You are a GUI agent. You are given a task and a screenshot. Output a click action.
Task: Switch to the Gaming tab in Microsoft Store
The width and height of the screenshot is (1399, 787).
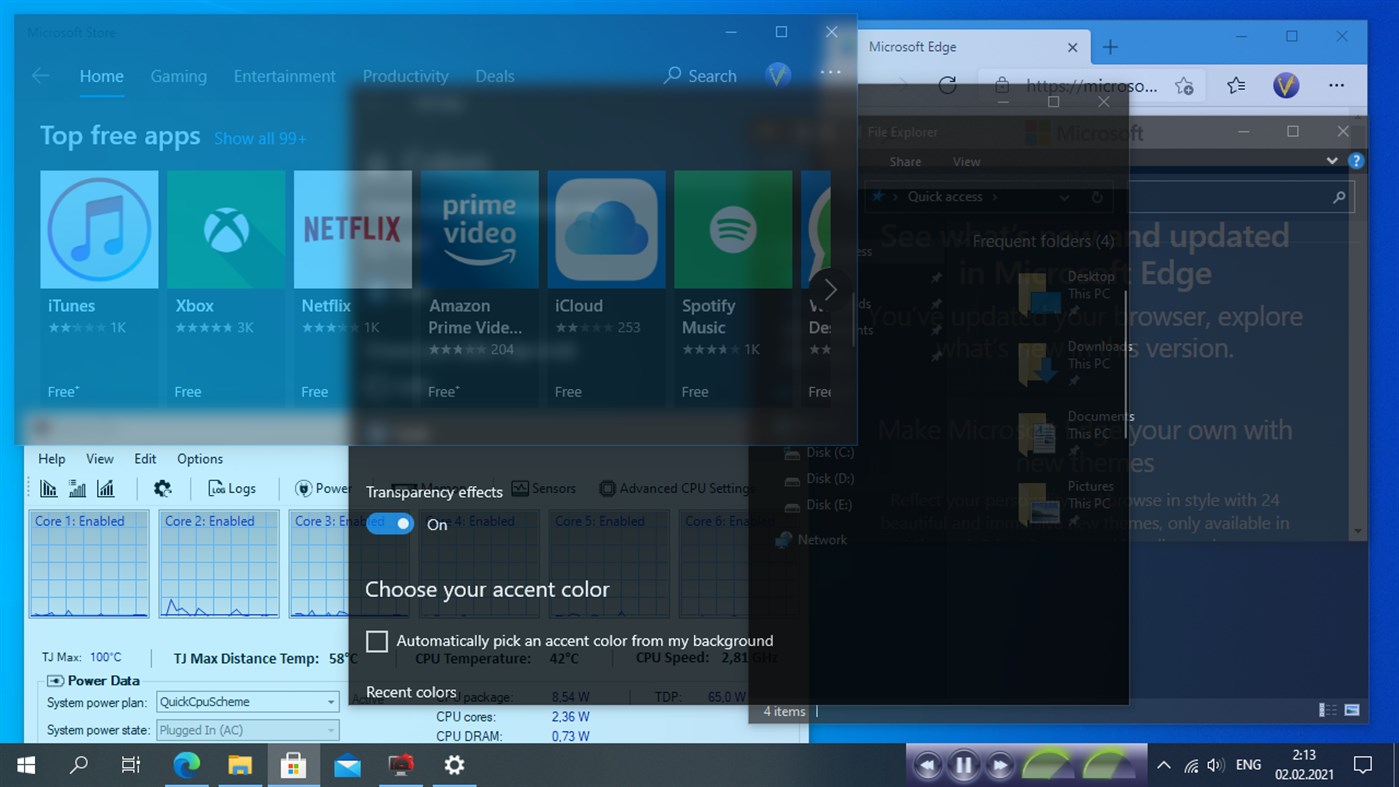point(178,75)
